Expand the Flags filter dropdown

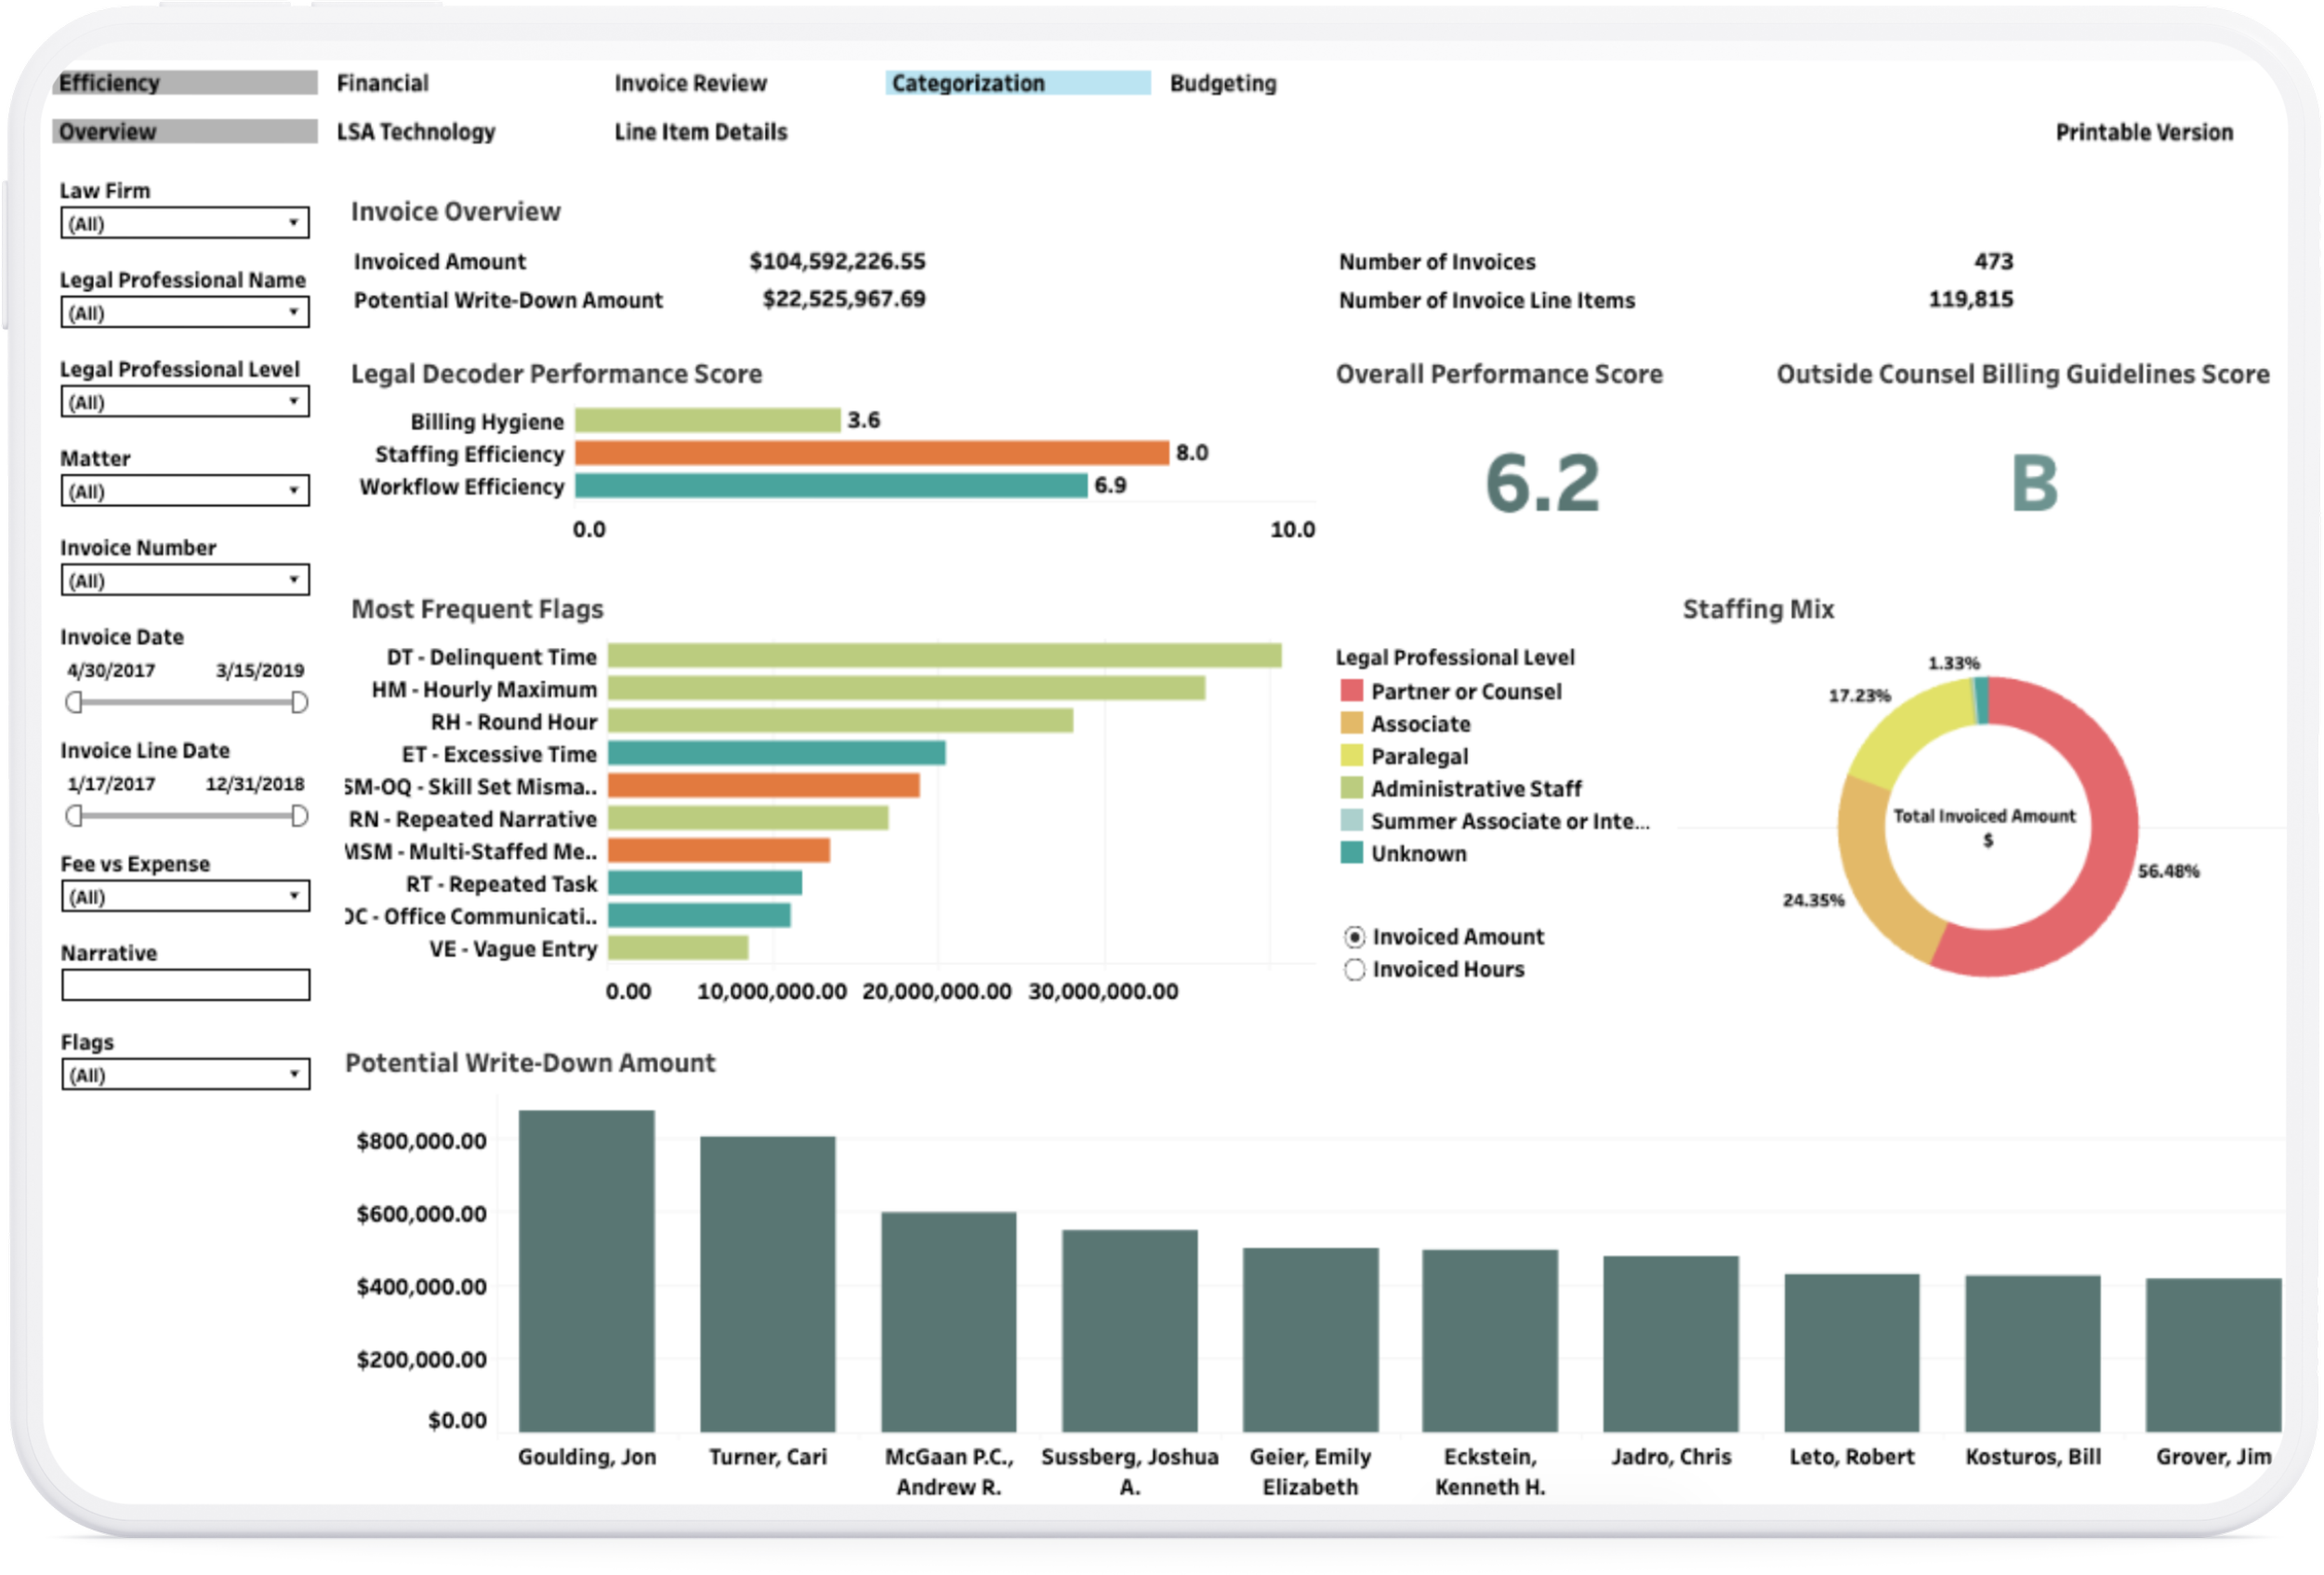click(185, 1074)
